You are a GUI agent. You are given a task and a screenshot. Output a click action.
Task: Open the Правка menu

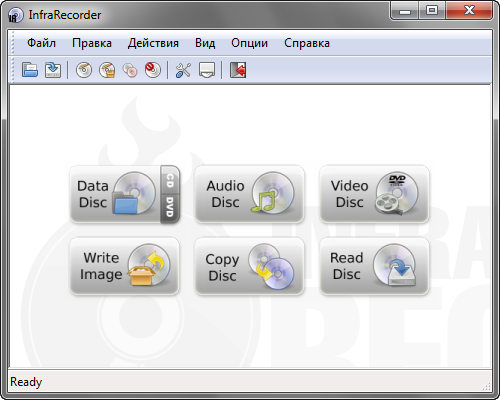tap(92, 43)
